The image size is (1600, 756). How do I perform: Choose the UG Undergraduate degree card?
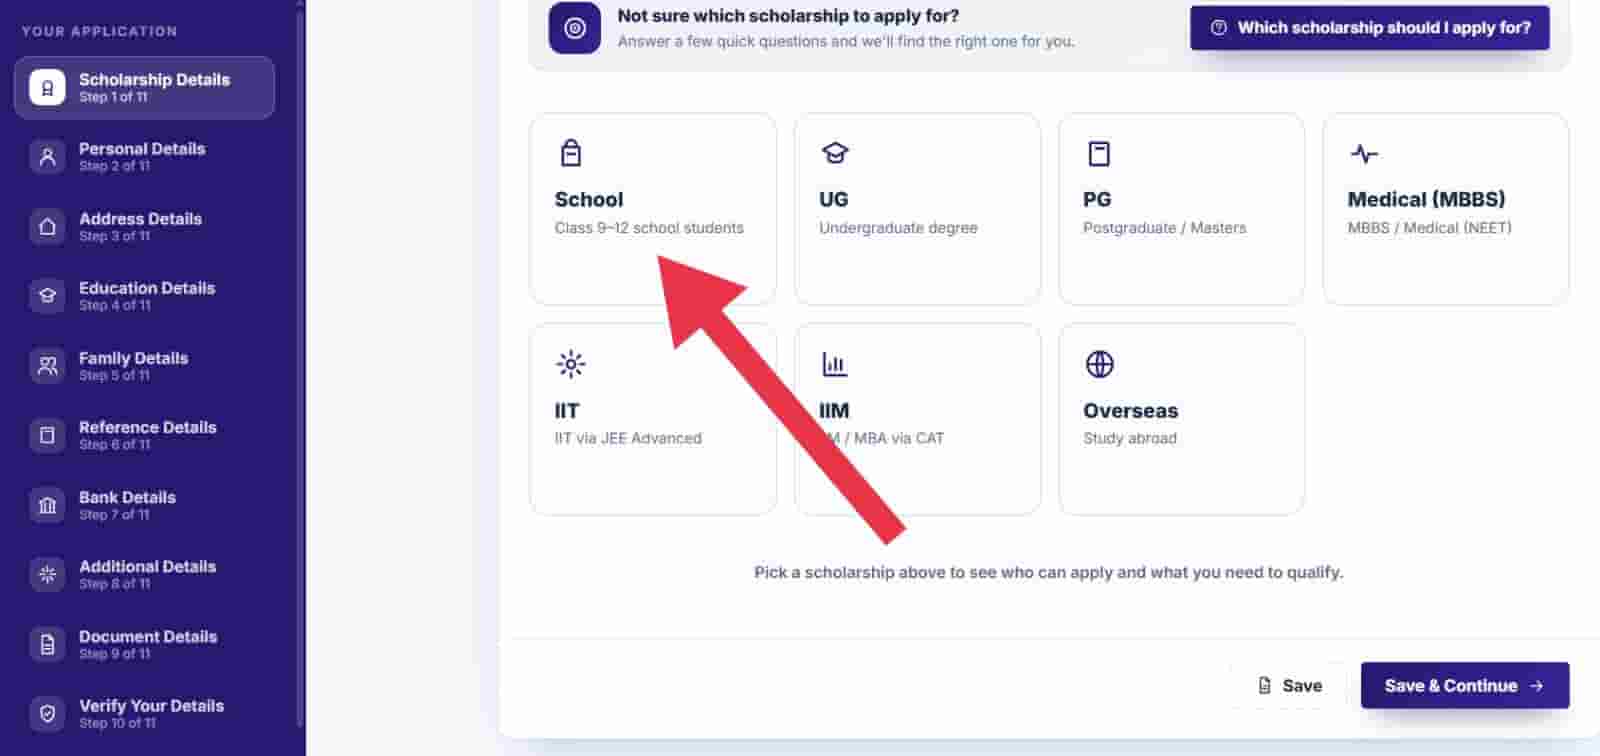(917, 209)
